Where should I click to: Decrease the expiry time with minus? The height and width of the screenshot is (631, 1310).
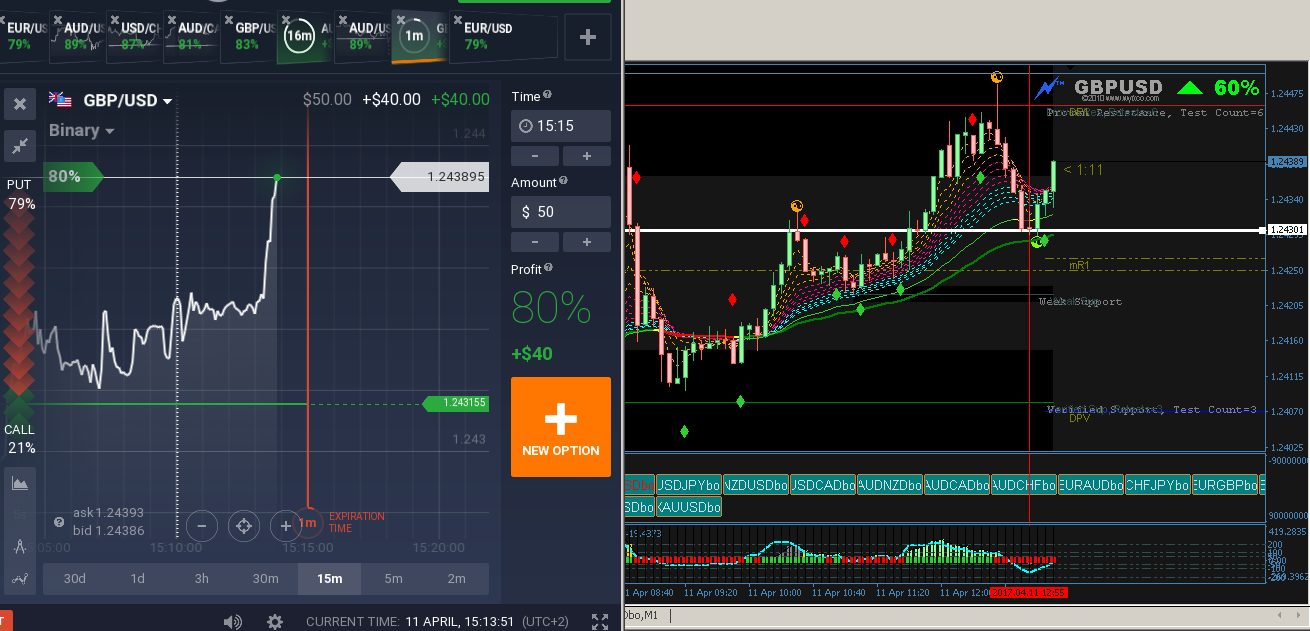(x=535, y=156)
